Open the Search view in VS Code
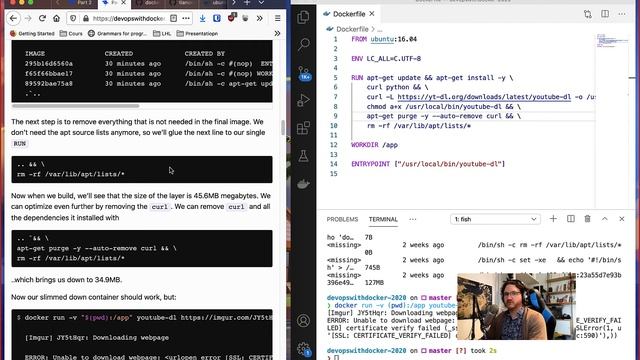The height and width of the screenshot is (360, 640). coord(303,44)
